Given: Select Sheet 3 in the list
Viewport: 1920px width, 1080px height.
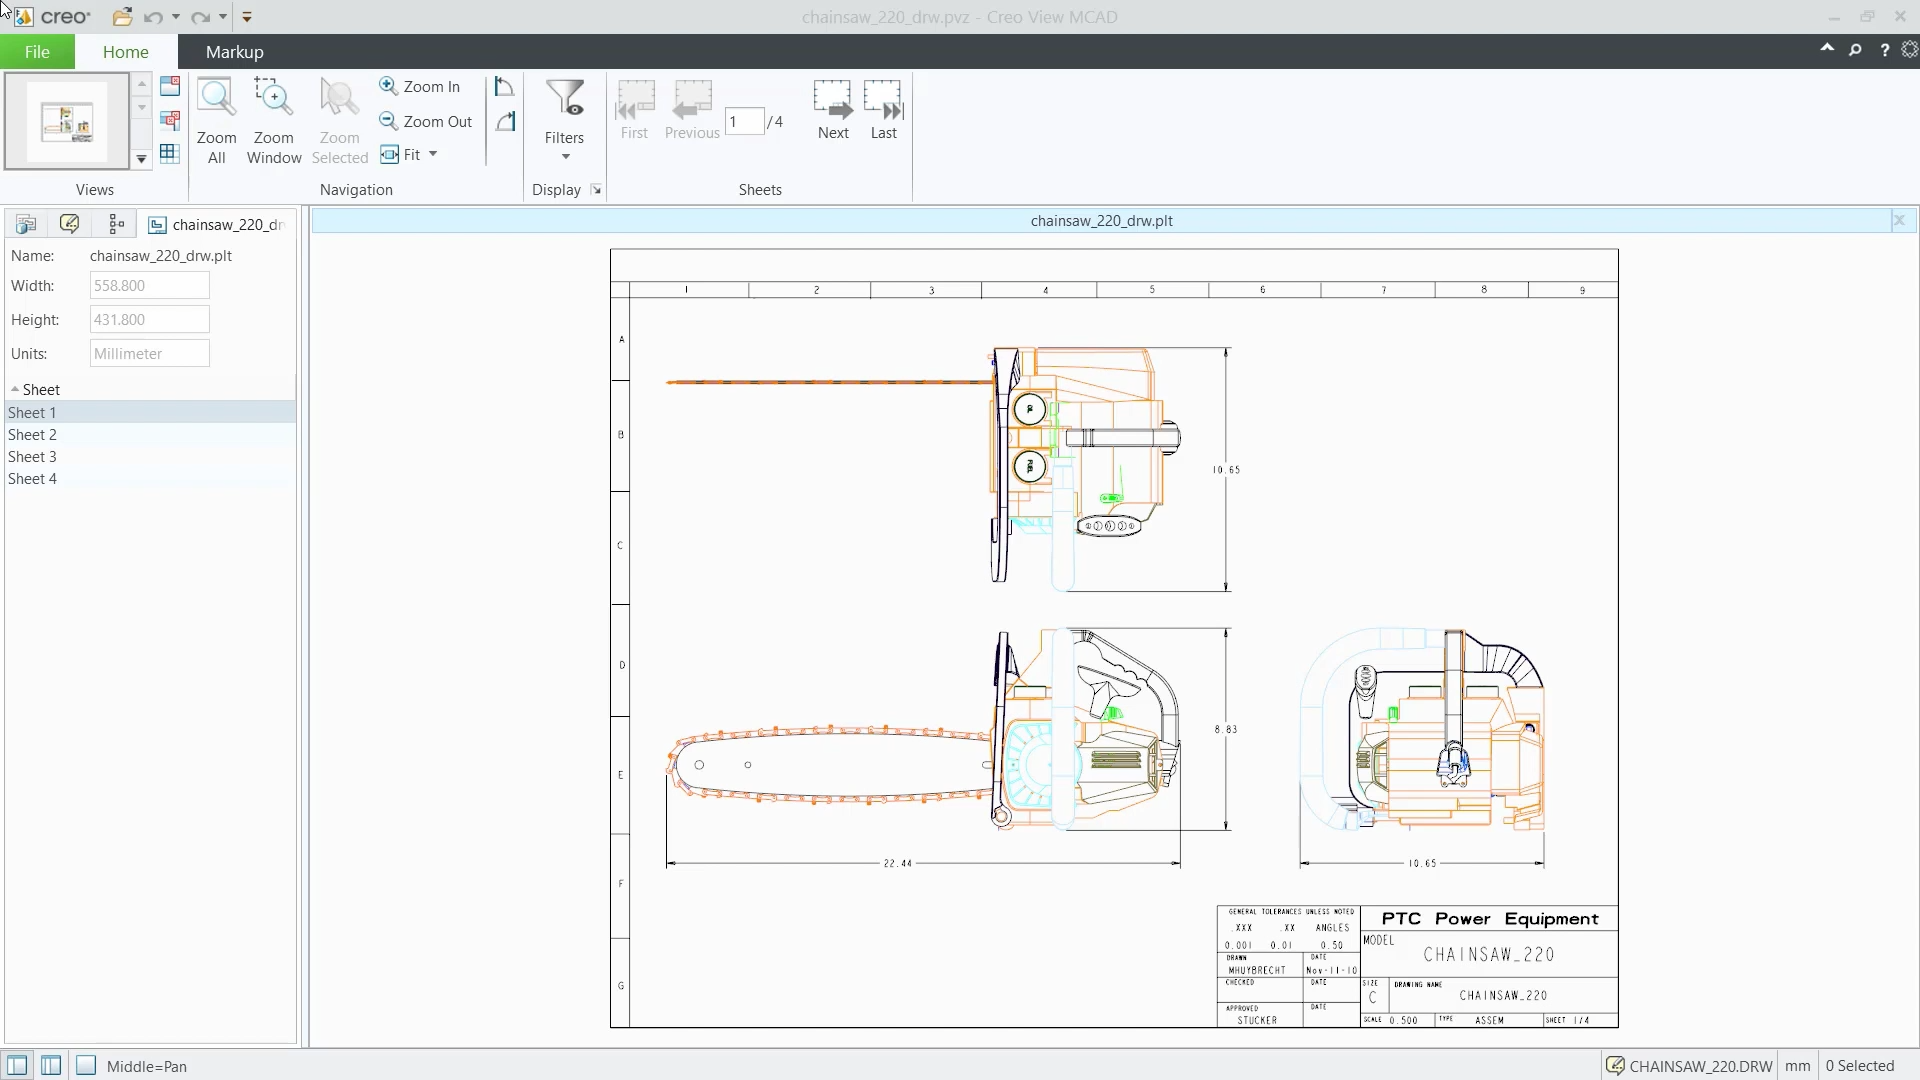Looking at the screenshot, I should [x=150, y=457].
